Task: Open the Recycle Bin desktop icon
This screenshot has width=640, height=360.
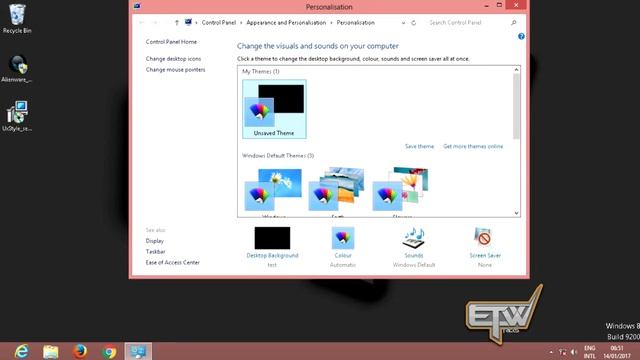Action: pyautogui.click(x=17, y=18)
